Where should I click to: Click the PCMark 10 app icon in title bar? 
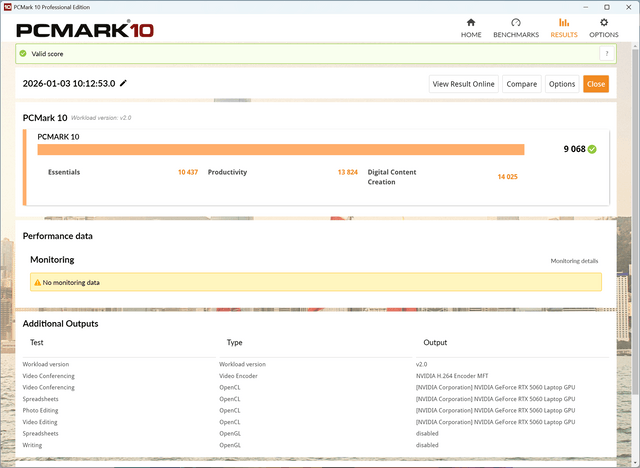(7, 7)
